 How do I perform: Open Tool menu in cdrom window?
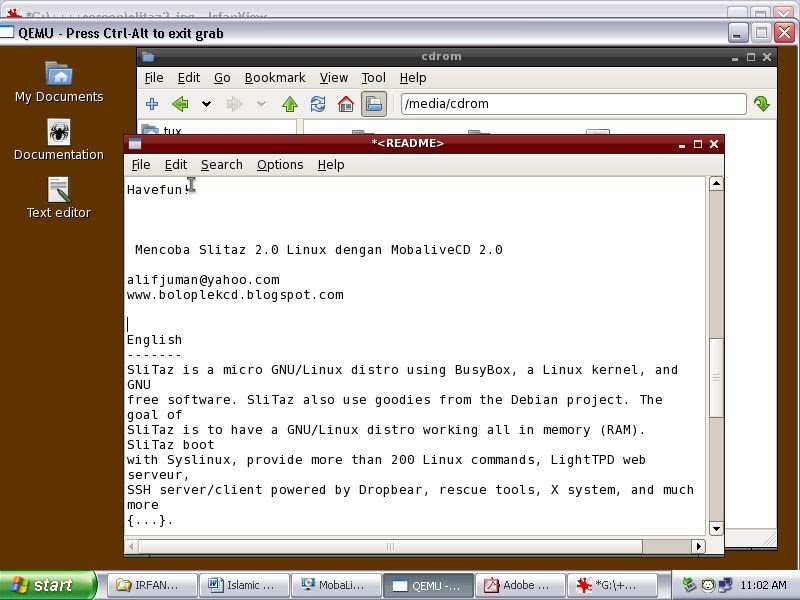click(x=373, y=78)
